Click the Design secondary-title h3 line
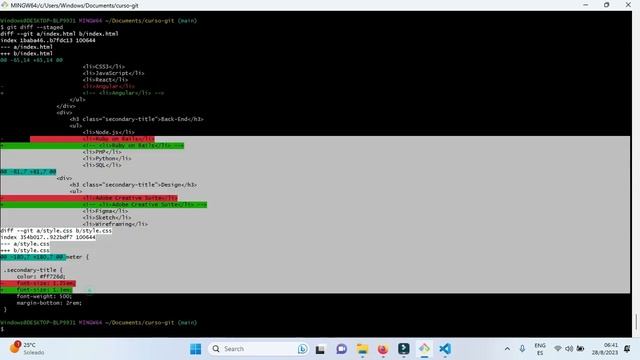This screenshot has height=360, width=640. (133, 184)
